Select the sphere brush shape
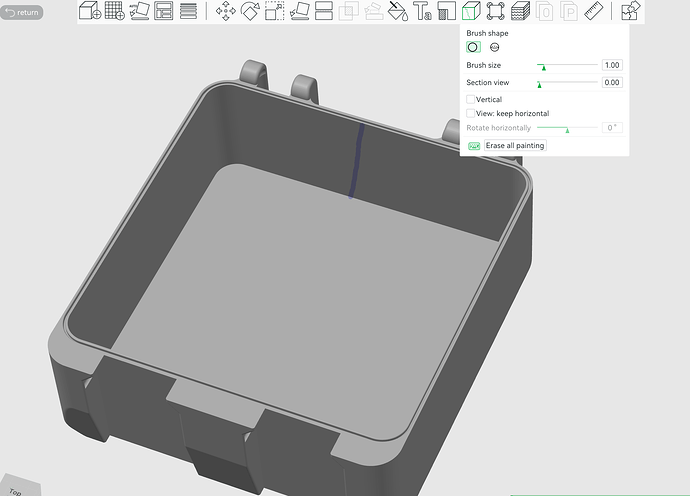Viewport: 690px width, 496px height. tap(495, 47)
